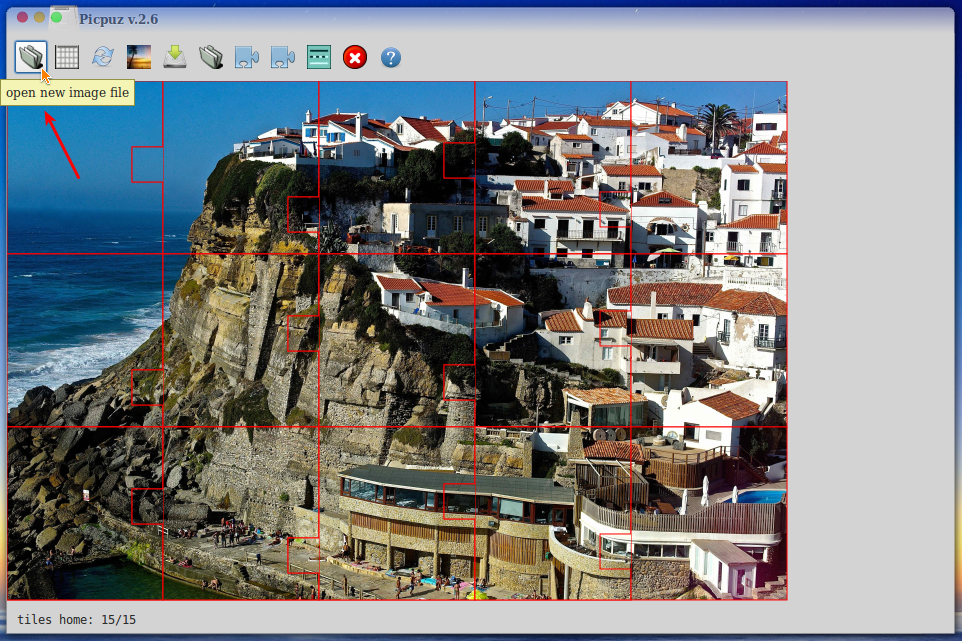Open new image file using highlighted folder icon

tap(31, 57)
